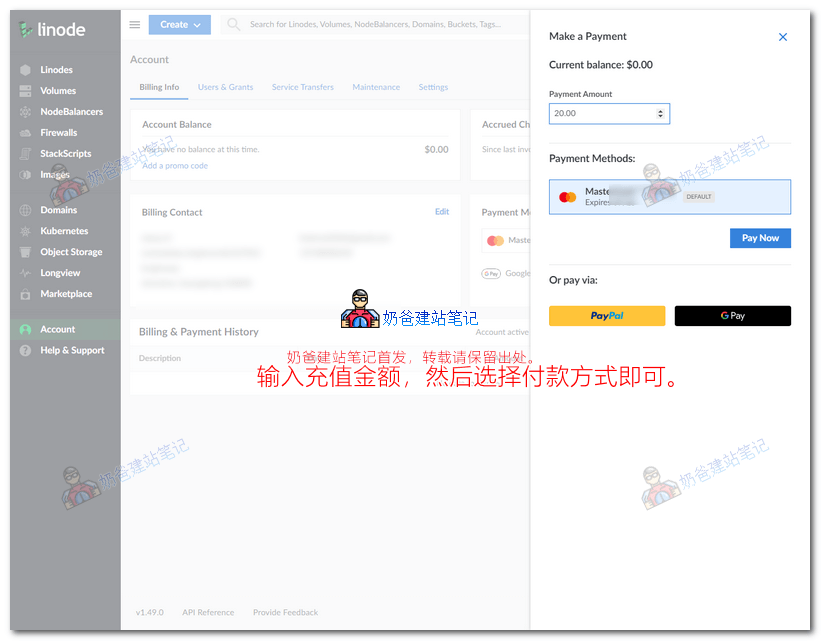Select the Mastercard payment method
The image size is (821, 641).
pyautogui.click(x=669, y=196)
